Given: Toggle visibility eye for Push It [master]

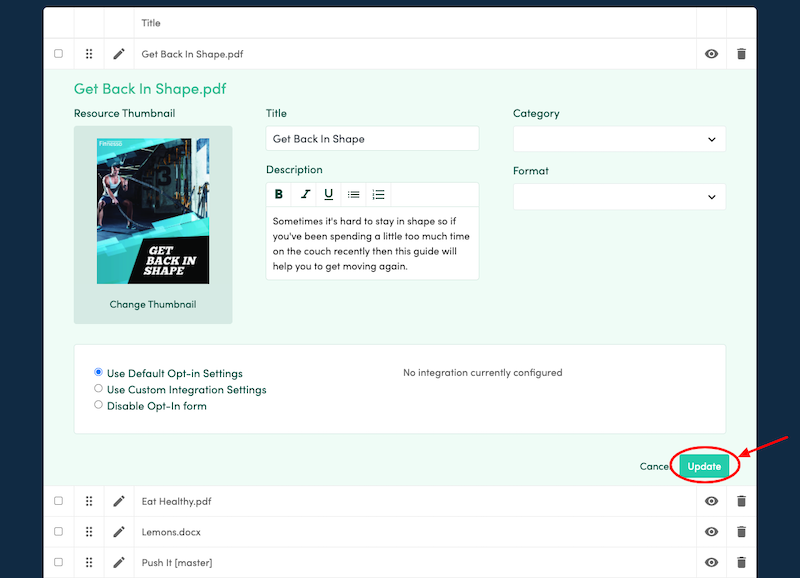Looking at the screenshot, I should (711, 562).
